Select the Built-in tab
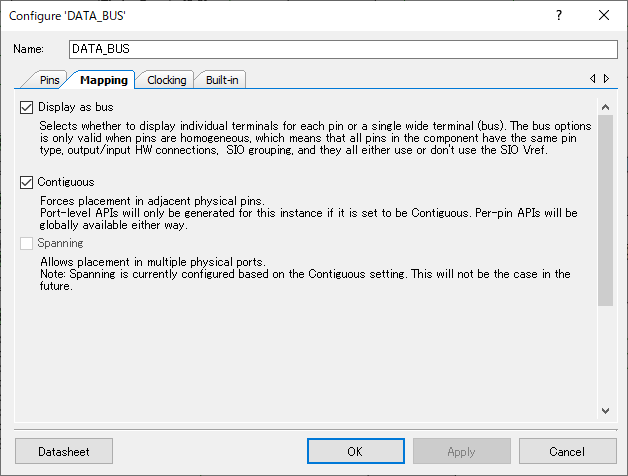 [x=222, y=80]
